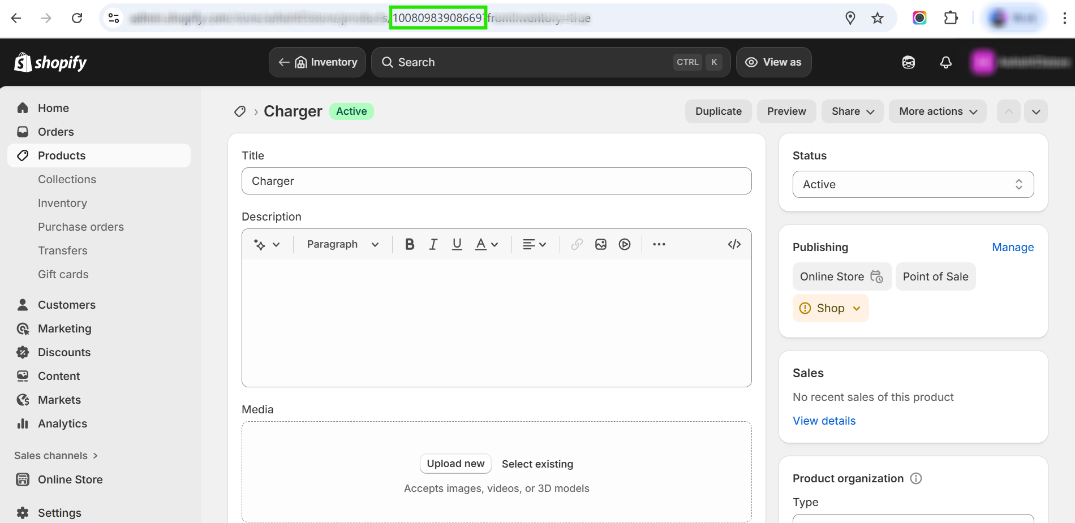
Task: Expand the Share dropdown
Action: [853, 111]
